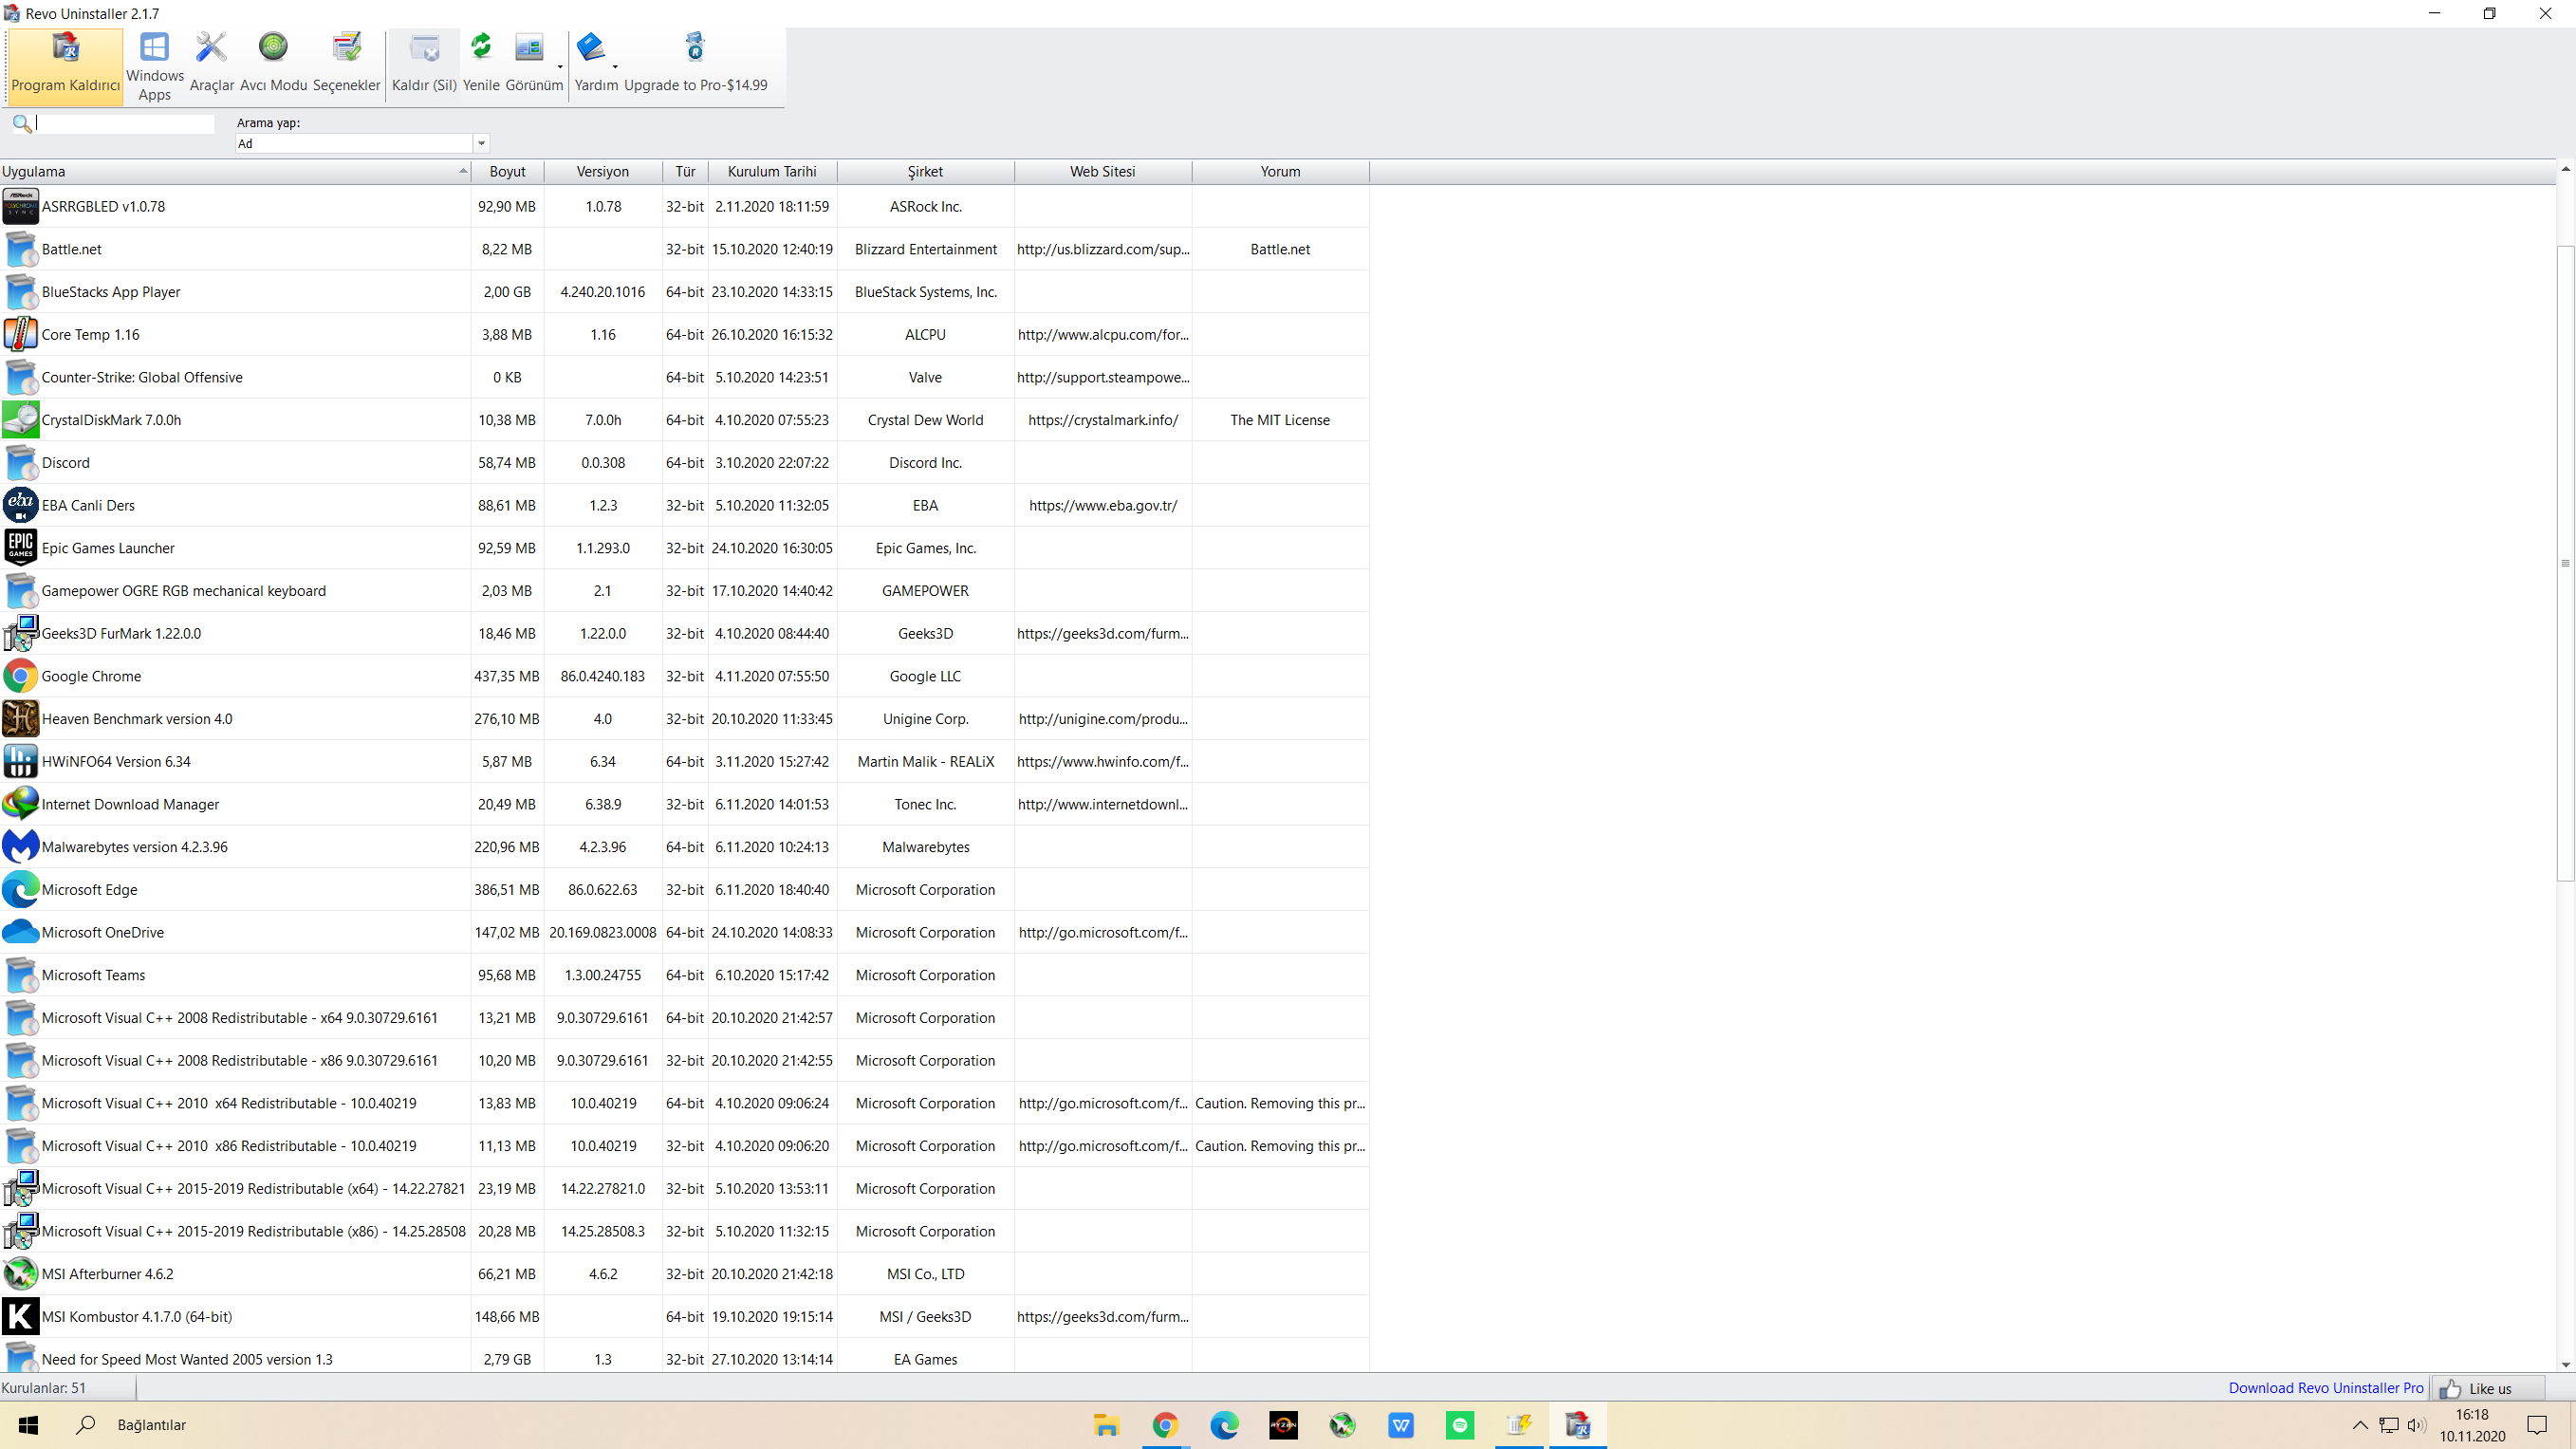This screenshot has width=2576, height=1449.
Task: Sort list by Boyut column
Action: (507, 171)
